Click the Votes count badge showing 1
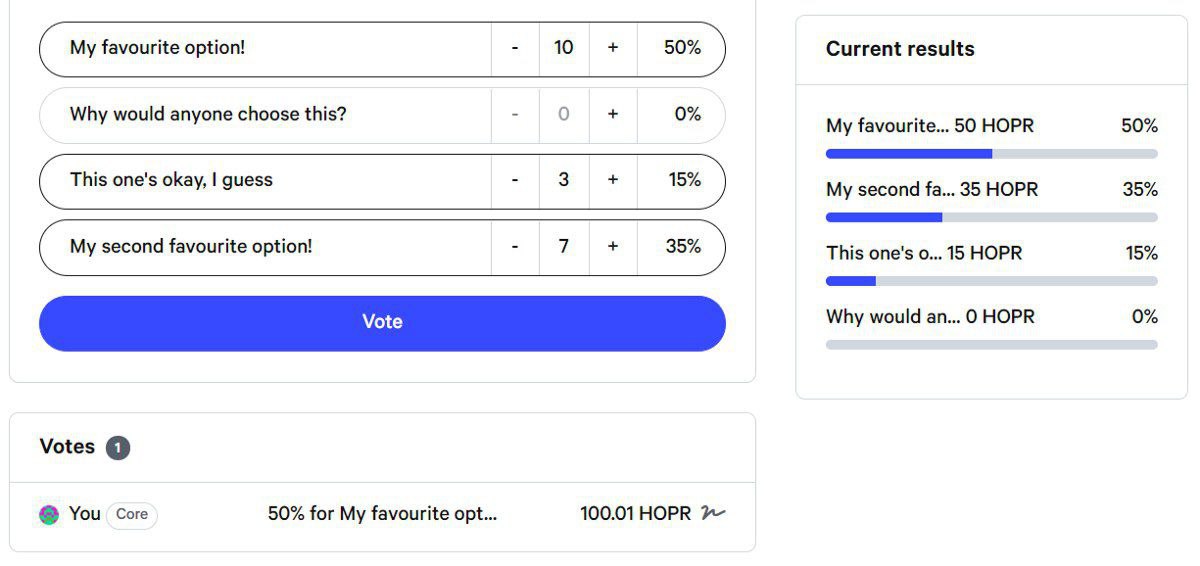Image resolution: width=1200 pixels, height=566 pixels. point(117,448)
